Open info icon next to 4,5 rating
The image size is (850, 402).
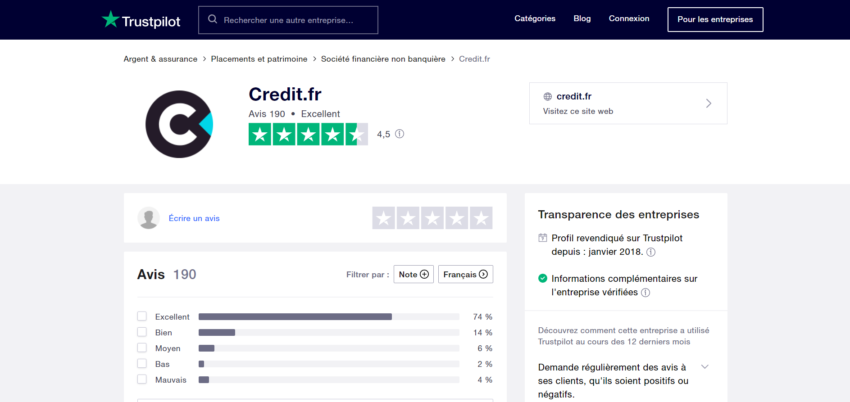(x=400, y=134)
